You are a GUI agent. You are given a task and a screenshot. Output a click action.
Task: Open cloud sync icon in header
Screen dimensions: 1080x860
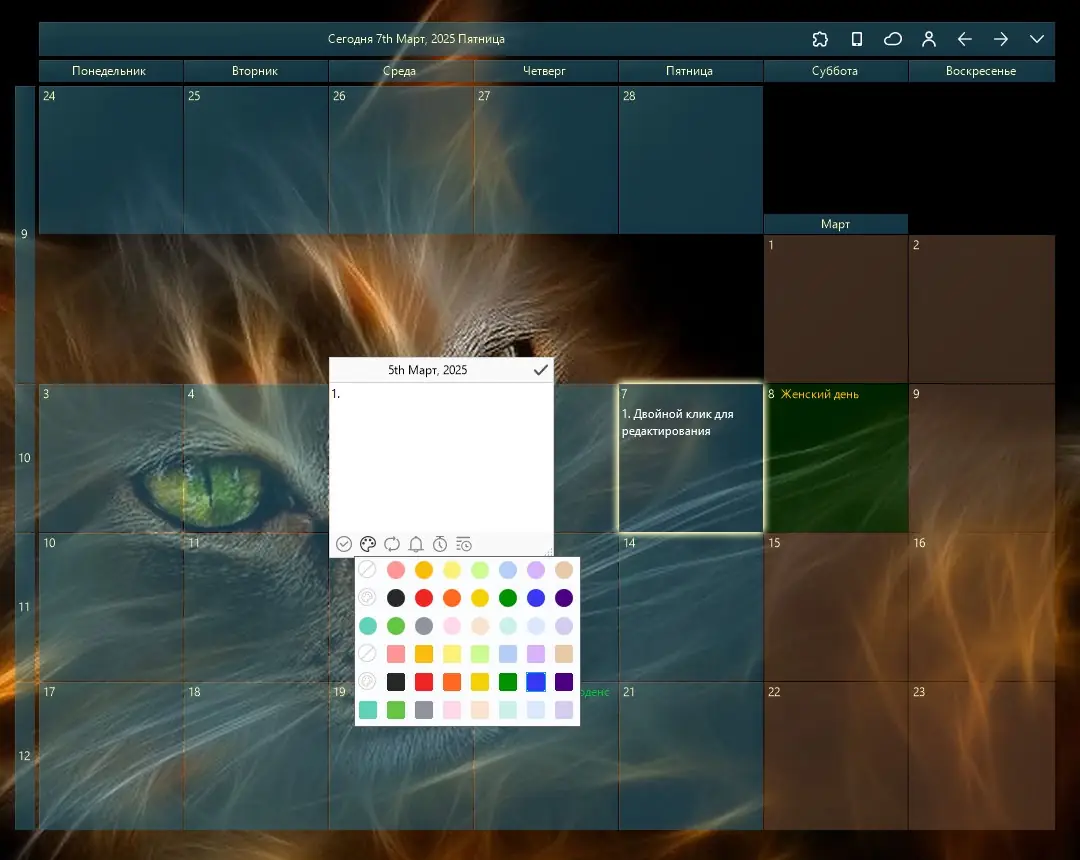[893, 39]
